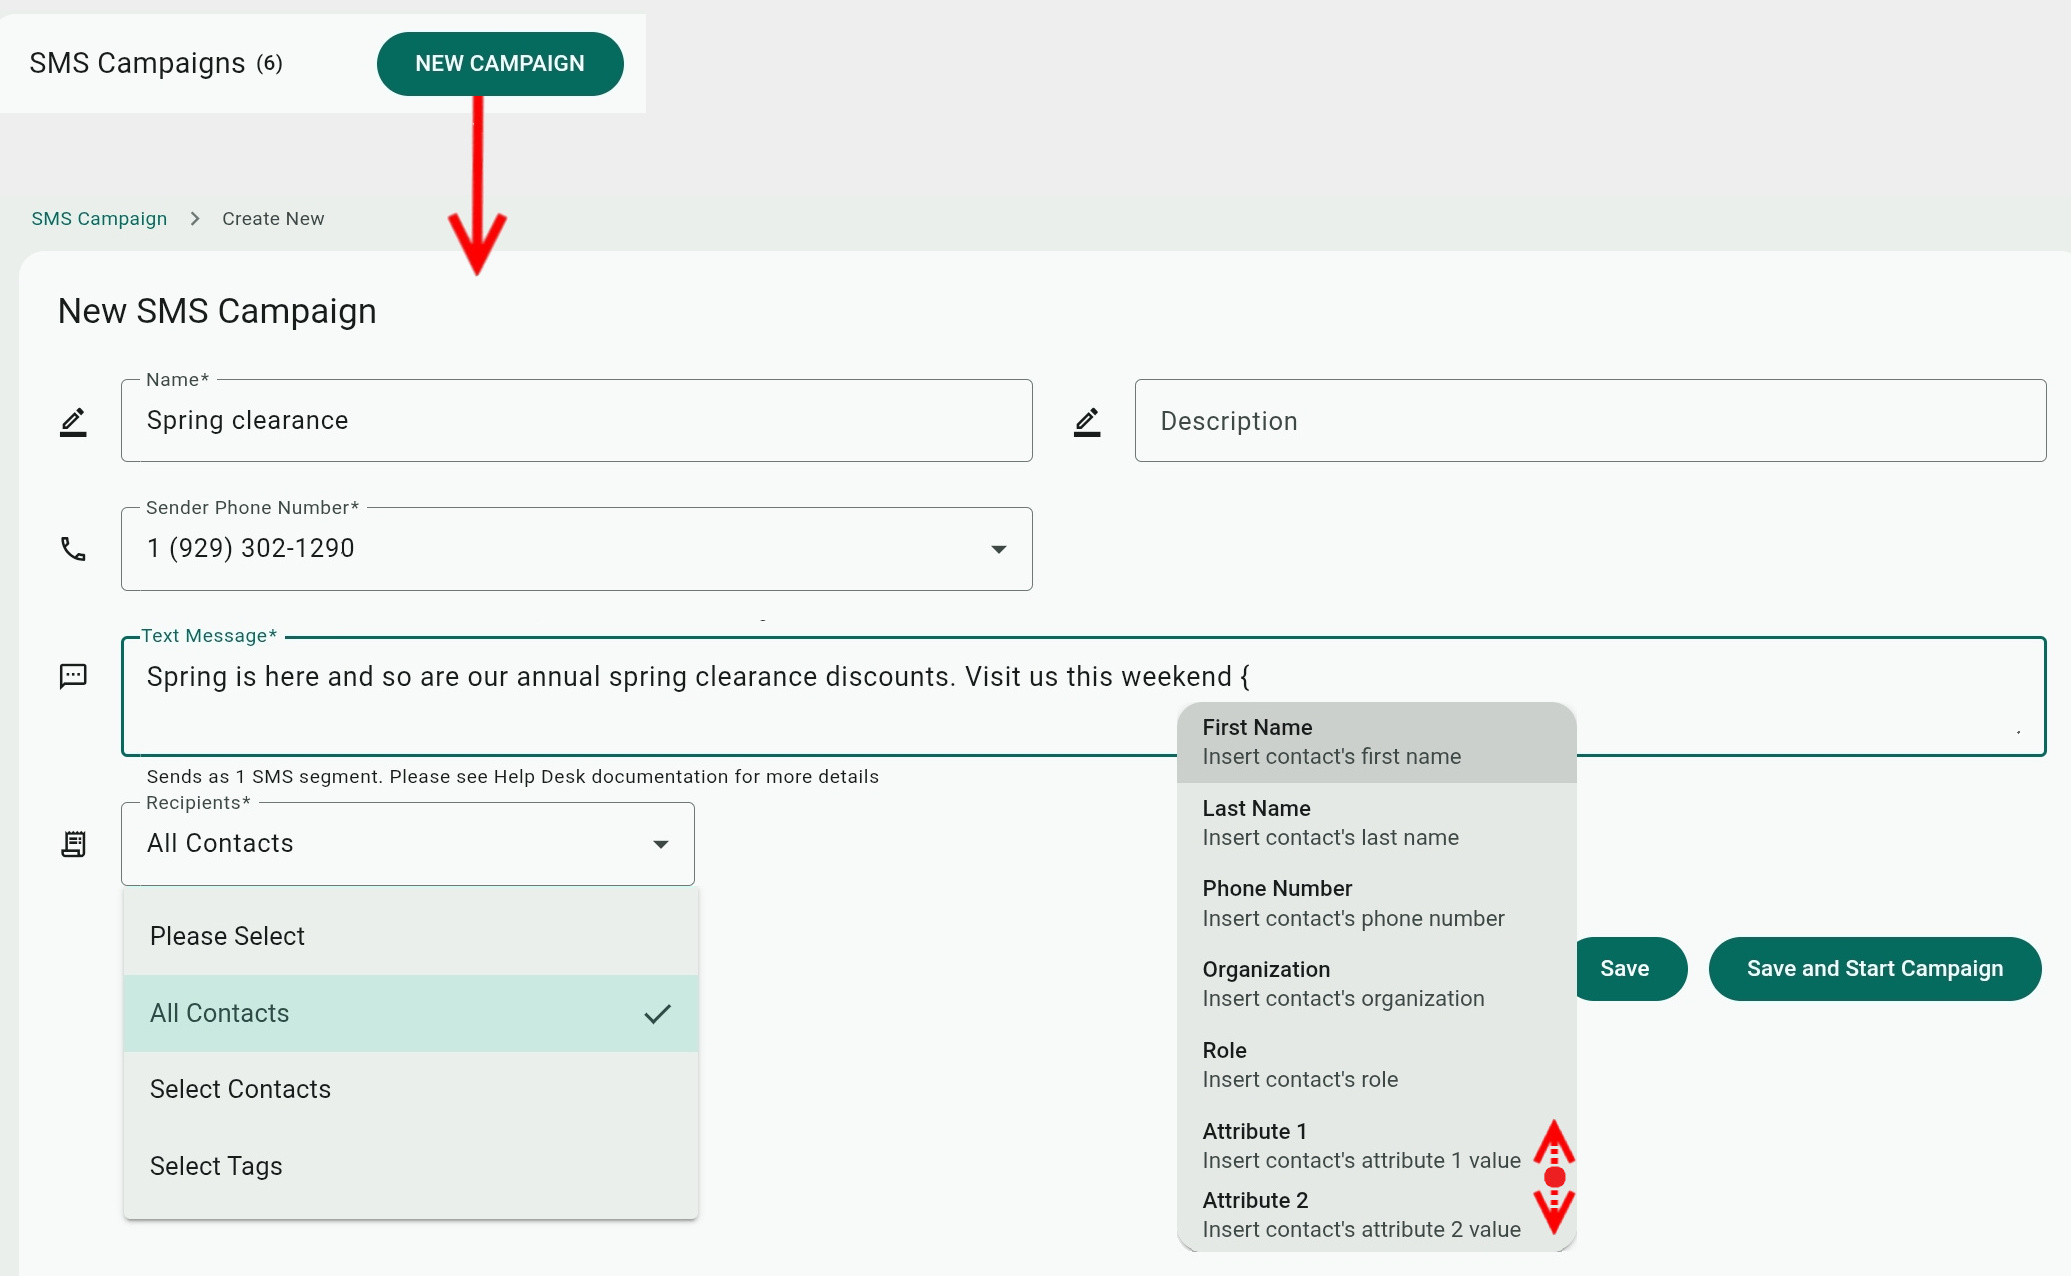Pick the Please Select option

click(x=227, y=936)
